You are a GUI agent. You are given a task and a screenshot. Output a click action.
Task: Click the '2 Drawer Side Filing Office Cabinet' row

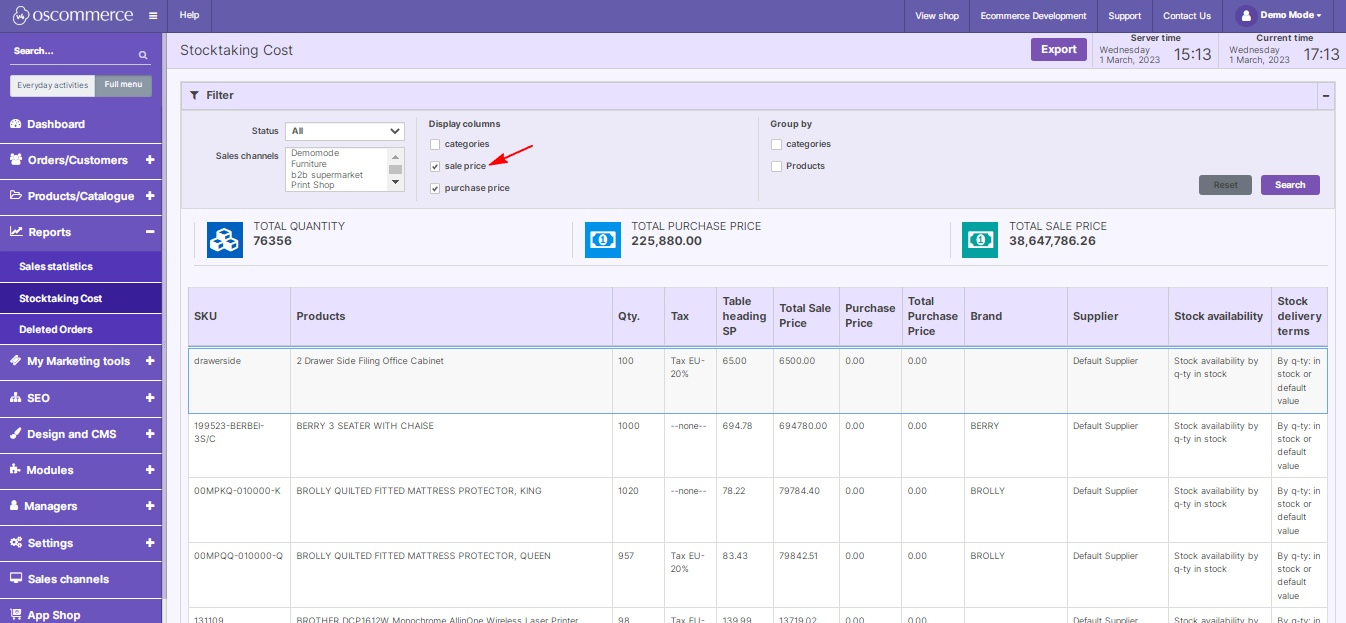click(x=758, y=380)
